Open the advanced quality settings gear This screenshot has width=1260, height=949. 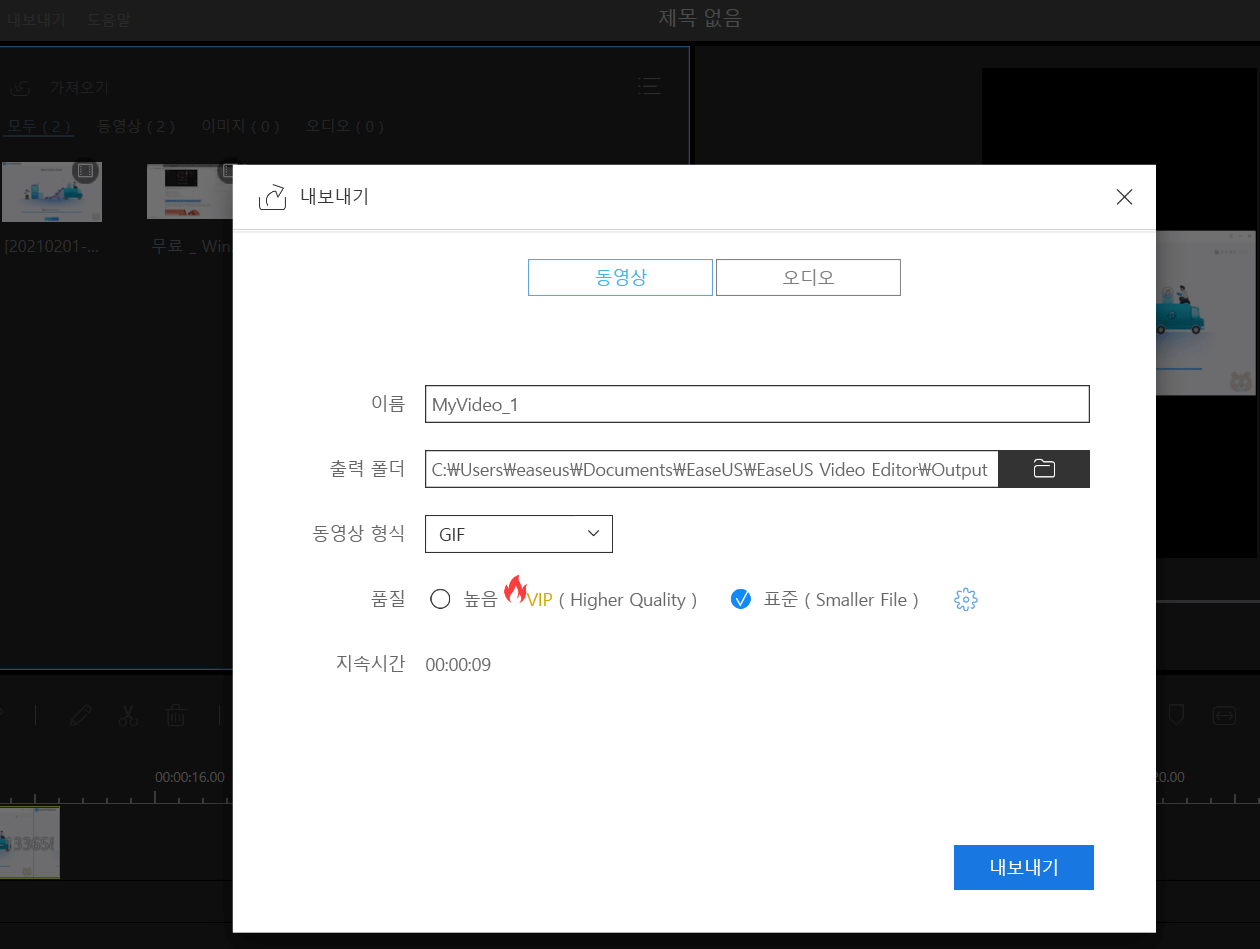click(964, 599)
